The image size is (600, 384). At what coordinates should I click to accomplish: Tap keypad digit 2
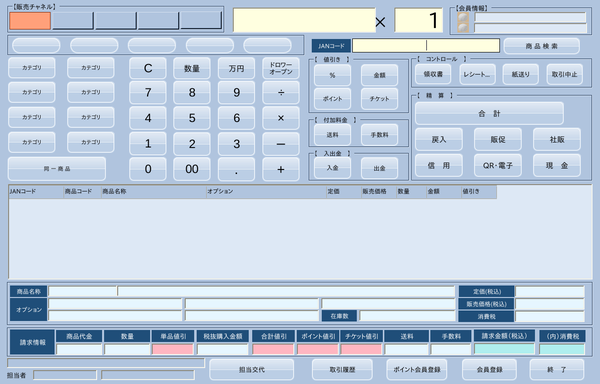[x=192, y=144]
